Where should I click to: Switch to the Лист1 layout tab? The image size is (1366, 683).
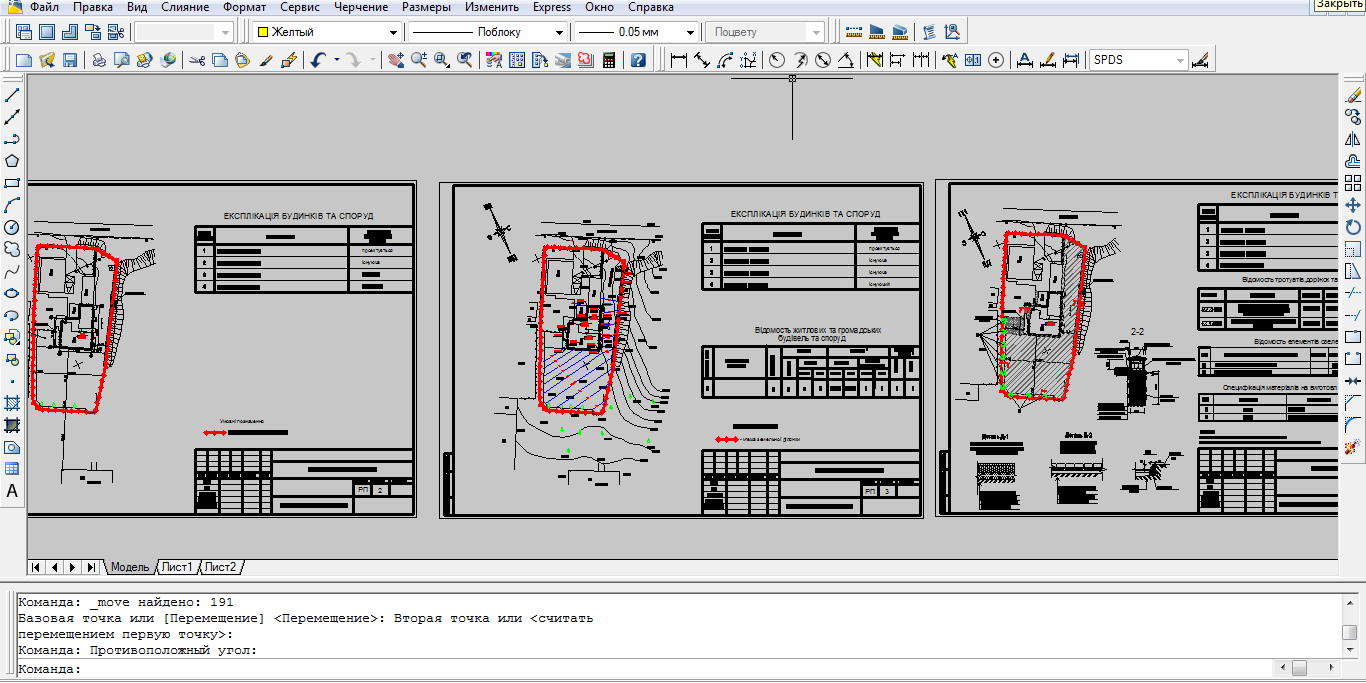[177, 567]
